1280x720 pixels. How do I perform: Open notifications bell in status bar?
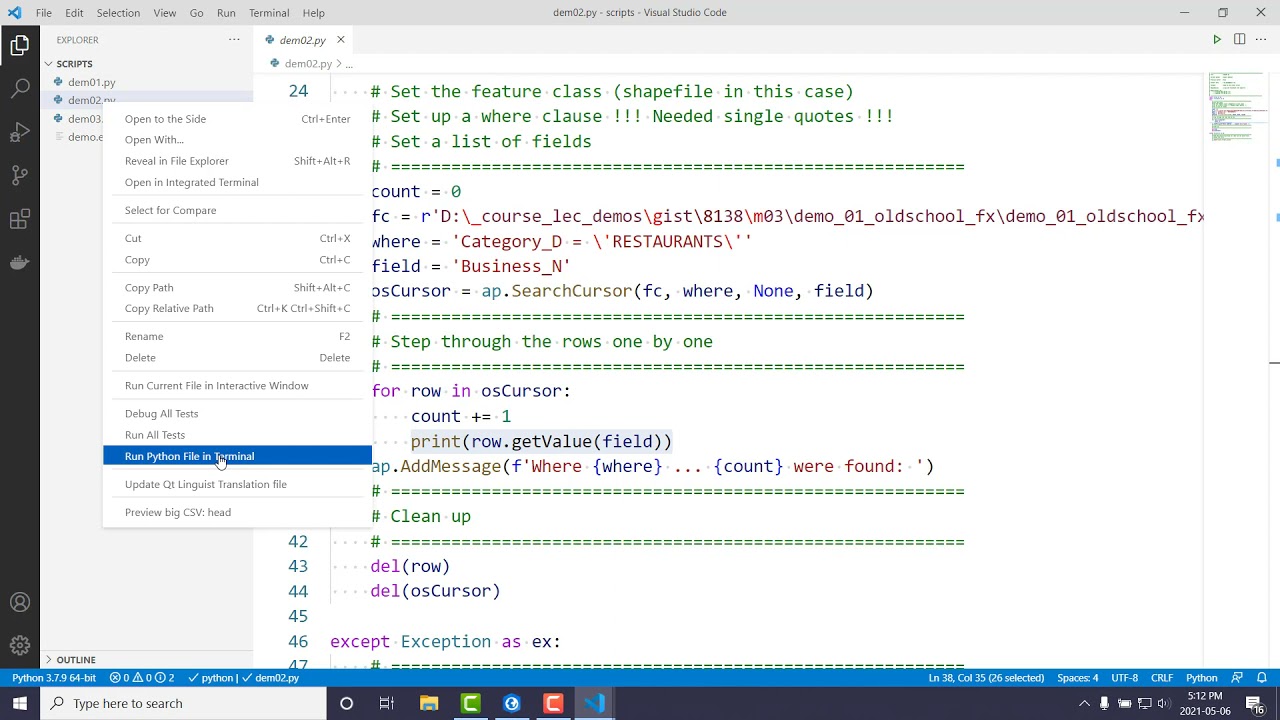coord(1262,678)
